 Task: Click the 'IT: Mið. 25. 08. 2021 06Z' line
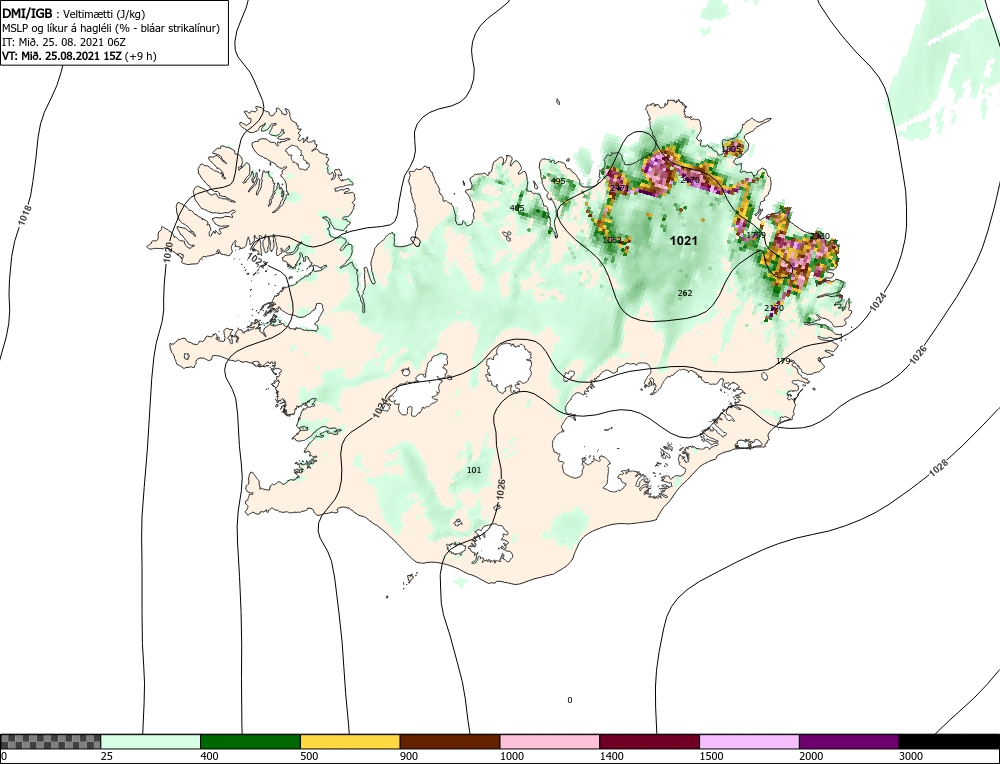[x=64, y=42]
